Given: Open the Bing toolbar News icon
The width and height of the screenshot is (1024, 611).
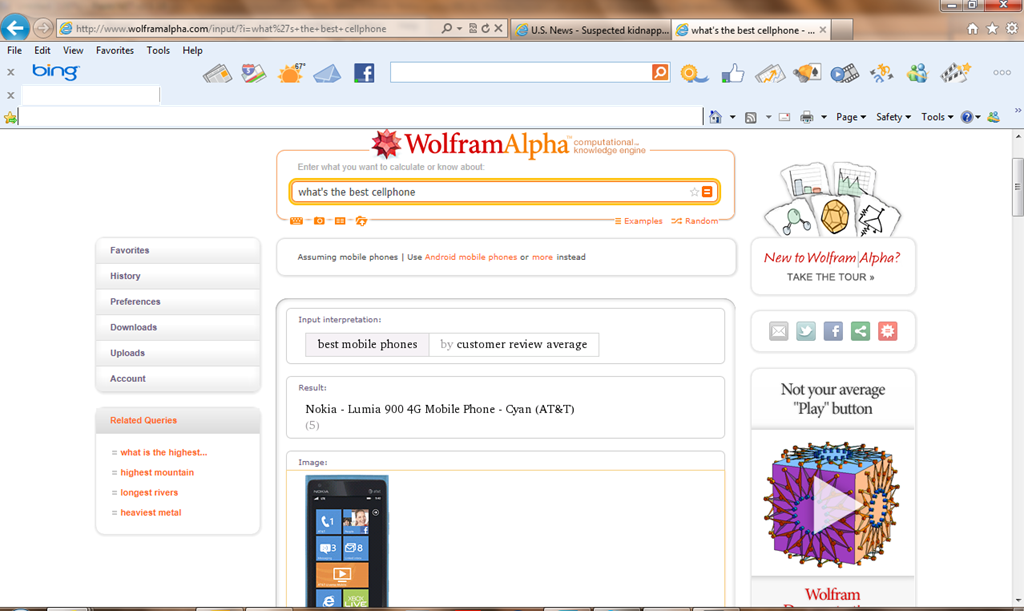Looking at the screenshot, I should point(217,73).
